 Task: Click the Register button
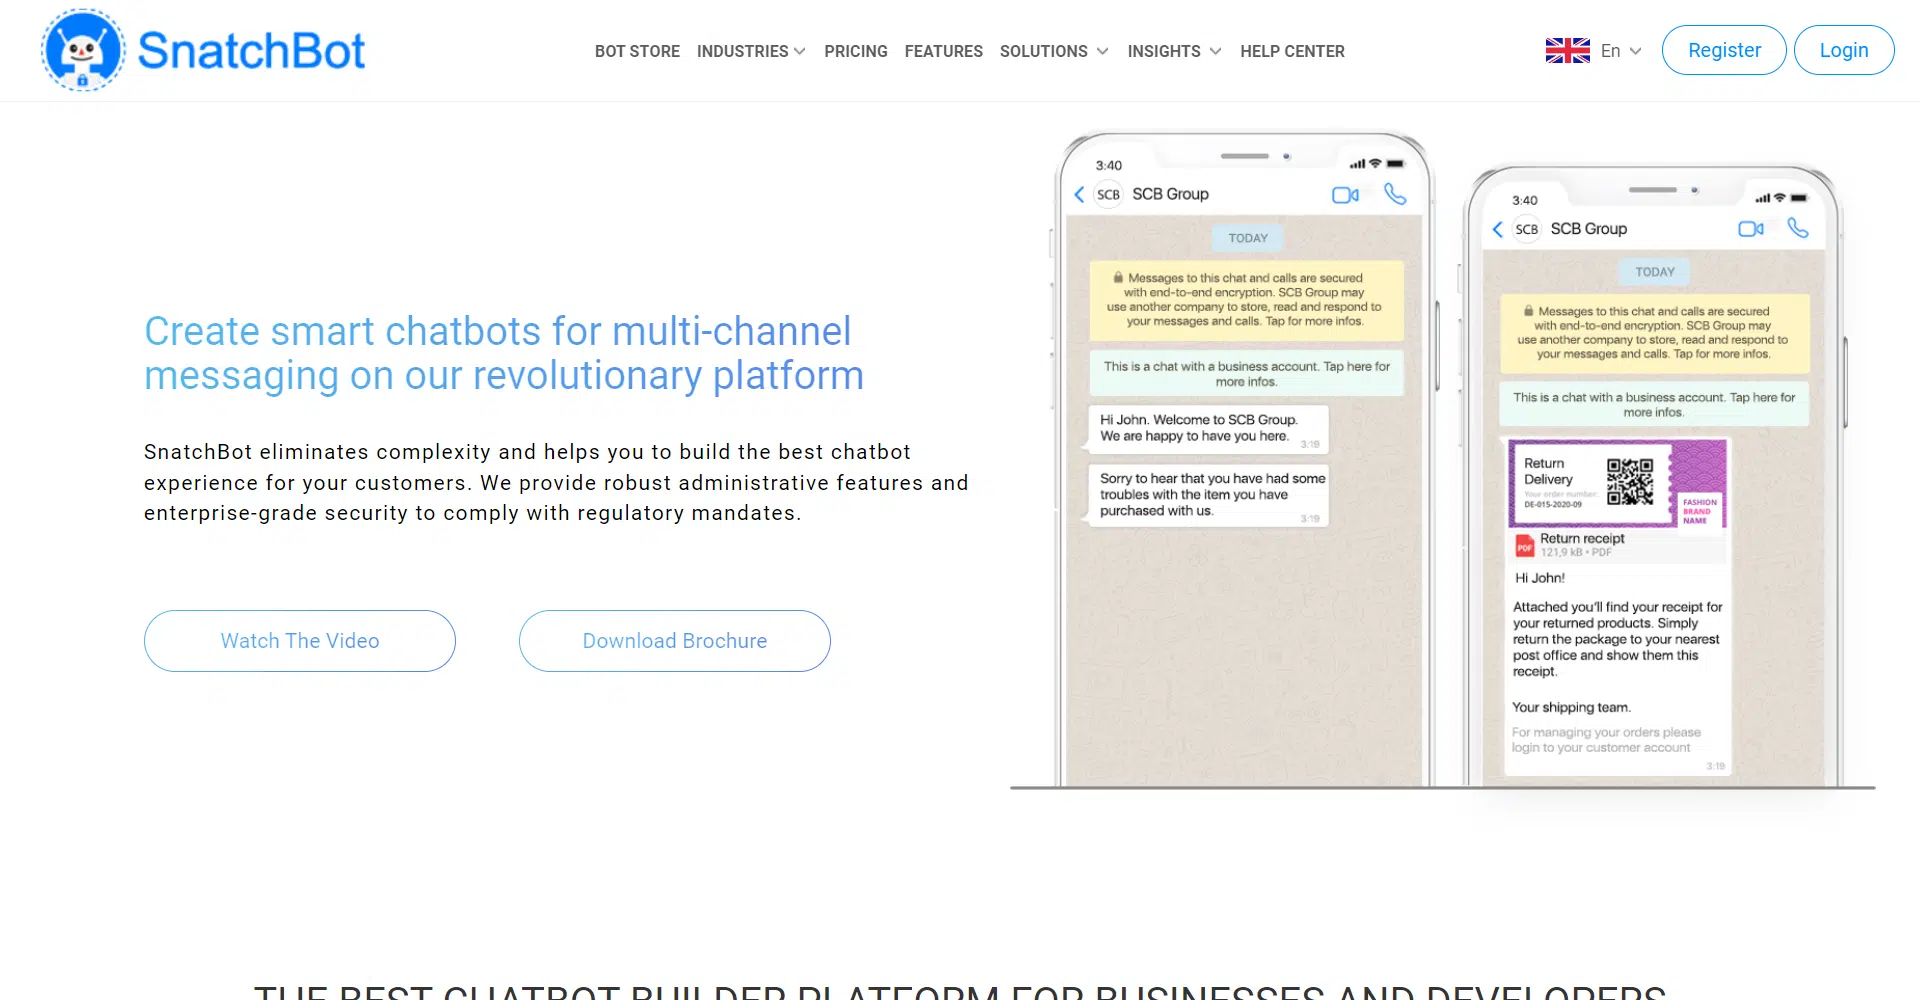(1723, 50)
